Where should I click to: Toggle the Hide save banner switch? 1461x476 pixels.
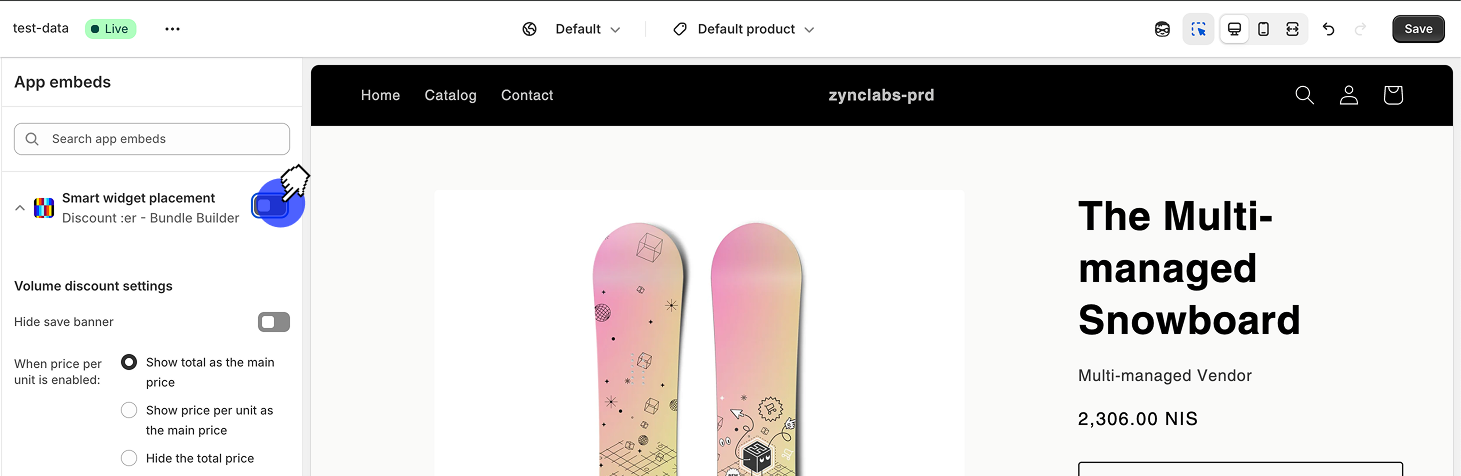click(x=273, y=322)
